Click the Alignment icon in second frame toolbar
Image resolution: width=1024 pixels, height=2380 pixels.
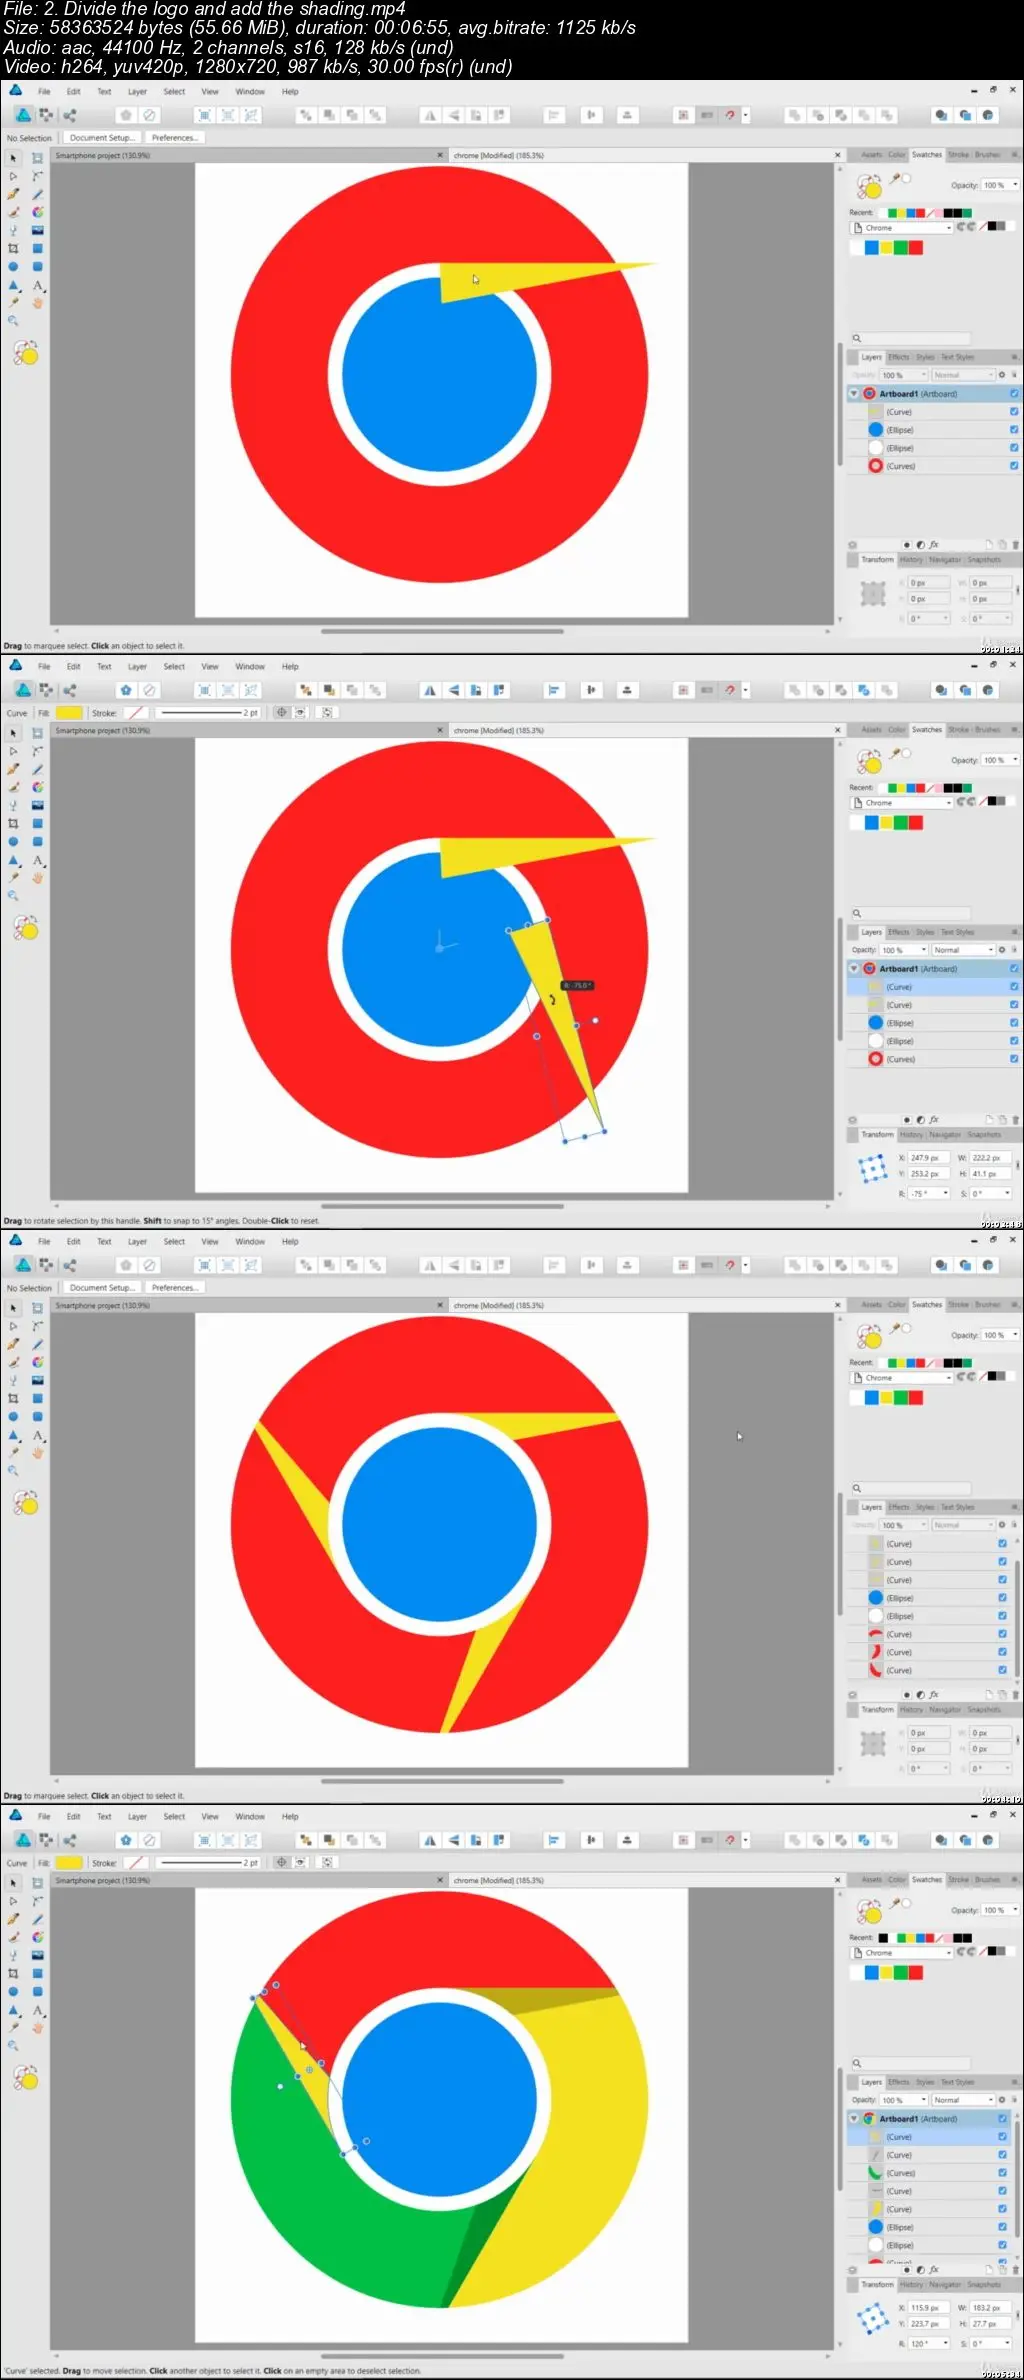554,690
